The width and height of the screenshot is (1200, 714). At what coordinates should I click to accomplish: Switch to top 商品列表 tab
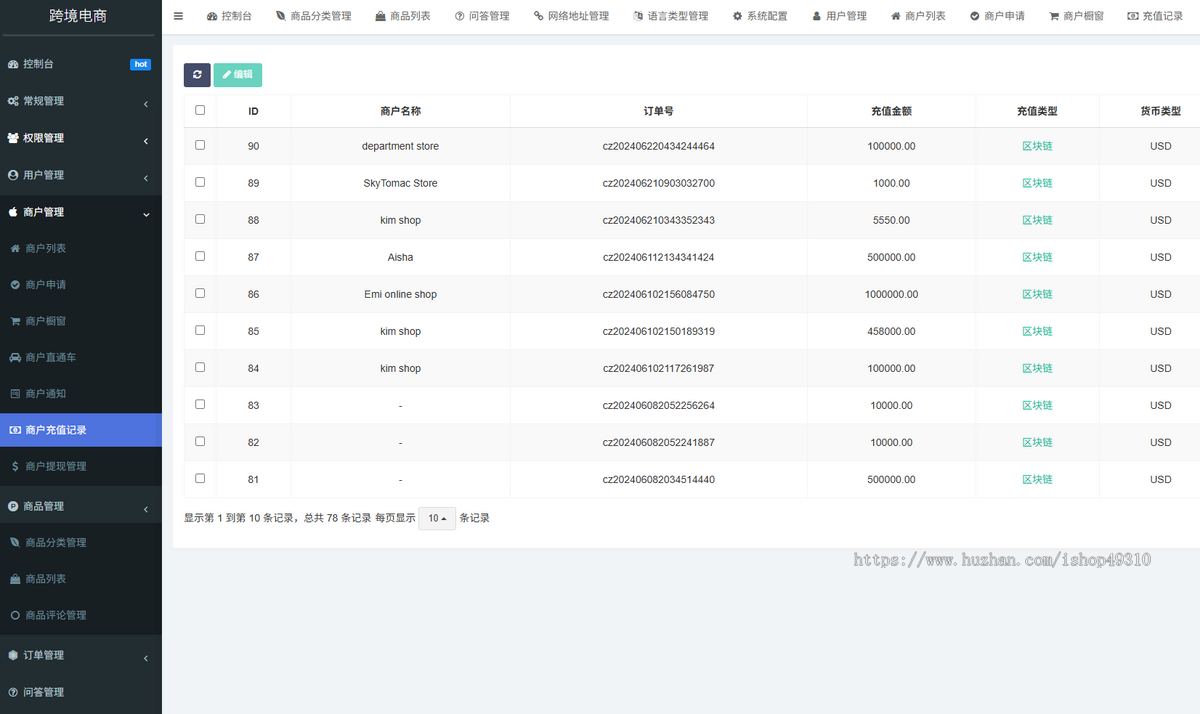point(402,16)
